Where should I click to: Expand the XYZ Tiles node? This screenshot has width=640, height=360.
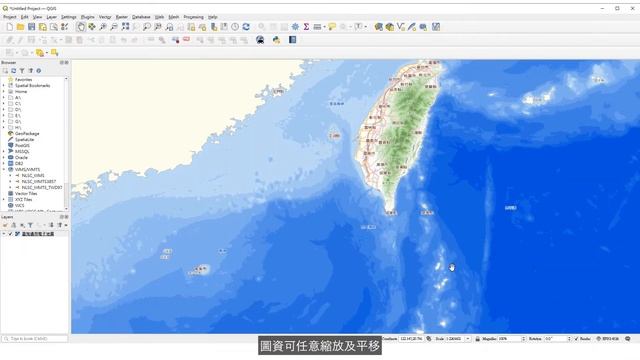tap(4, 200)
